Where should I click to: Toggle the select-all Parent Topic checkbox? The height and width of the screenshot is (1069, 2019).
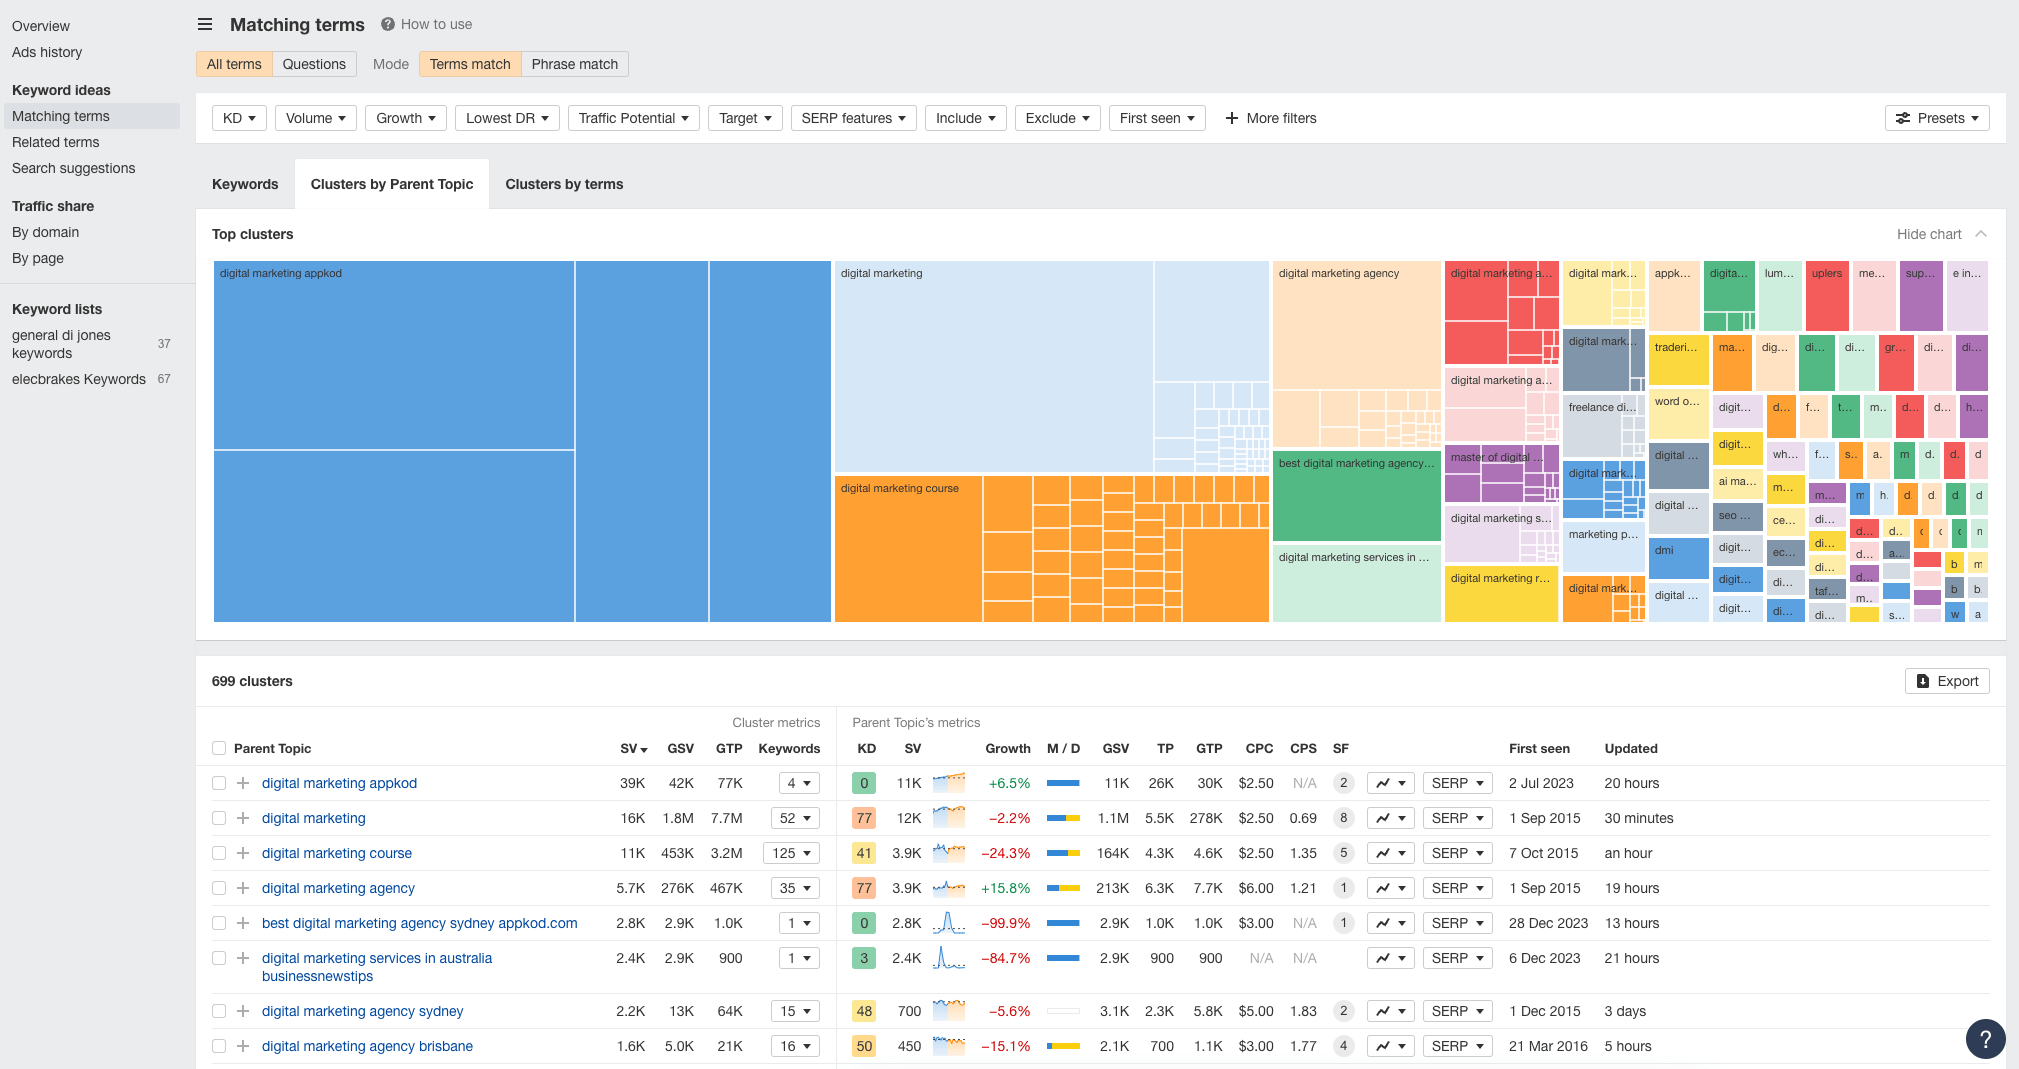pyautogui.click(x=219, y=748)
